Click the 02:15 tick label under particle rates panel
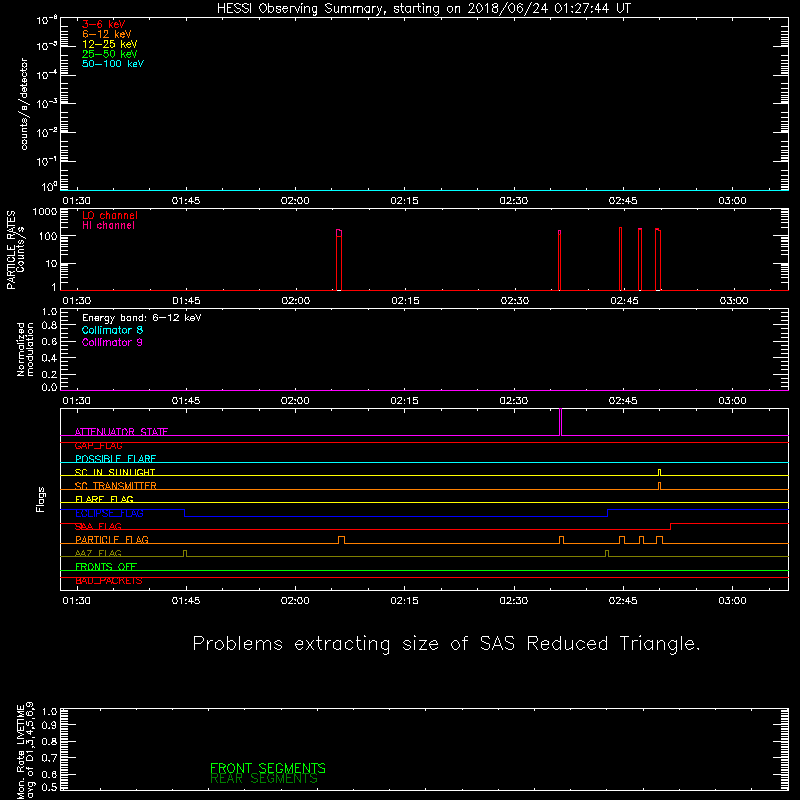Image resolution: width=800 pixels, height=800 pixels. coord(405,301)
